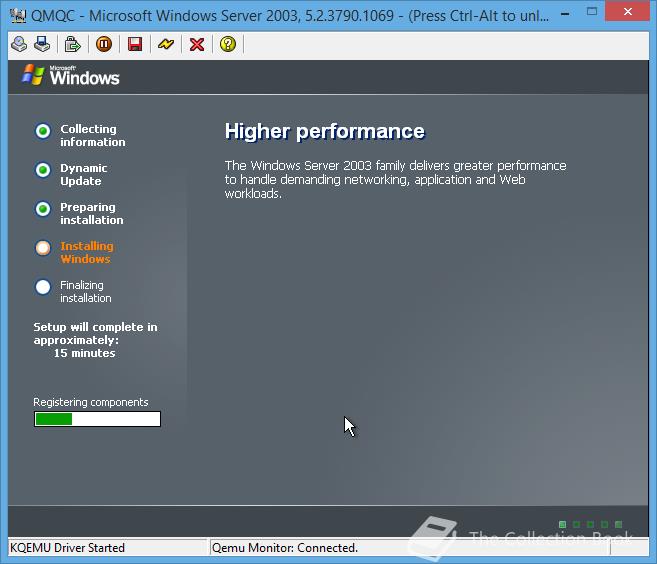The width and height of the screenshot is (657, 564).
Task: Click 'KQEMU Driver Started' in status bar
Action: click(x=67, y=548)
